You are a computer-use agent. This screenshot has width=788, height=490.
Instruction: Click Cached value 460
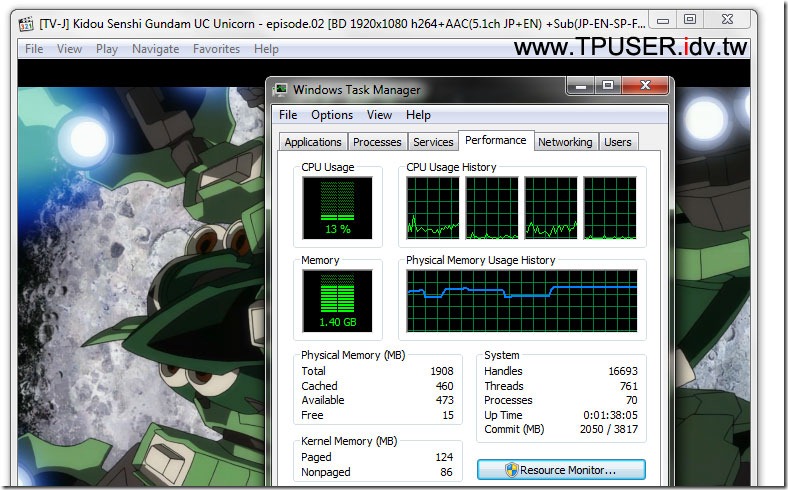click(x=444, y=386)
